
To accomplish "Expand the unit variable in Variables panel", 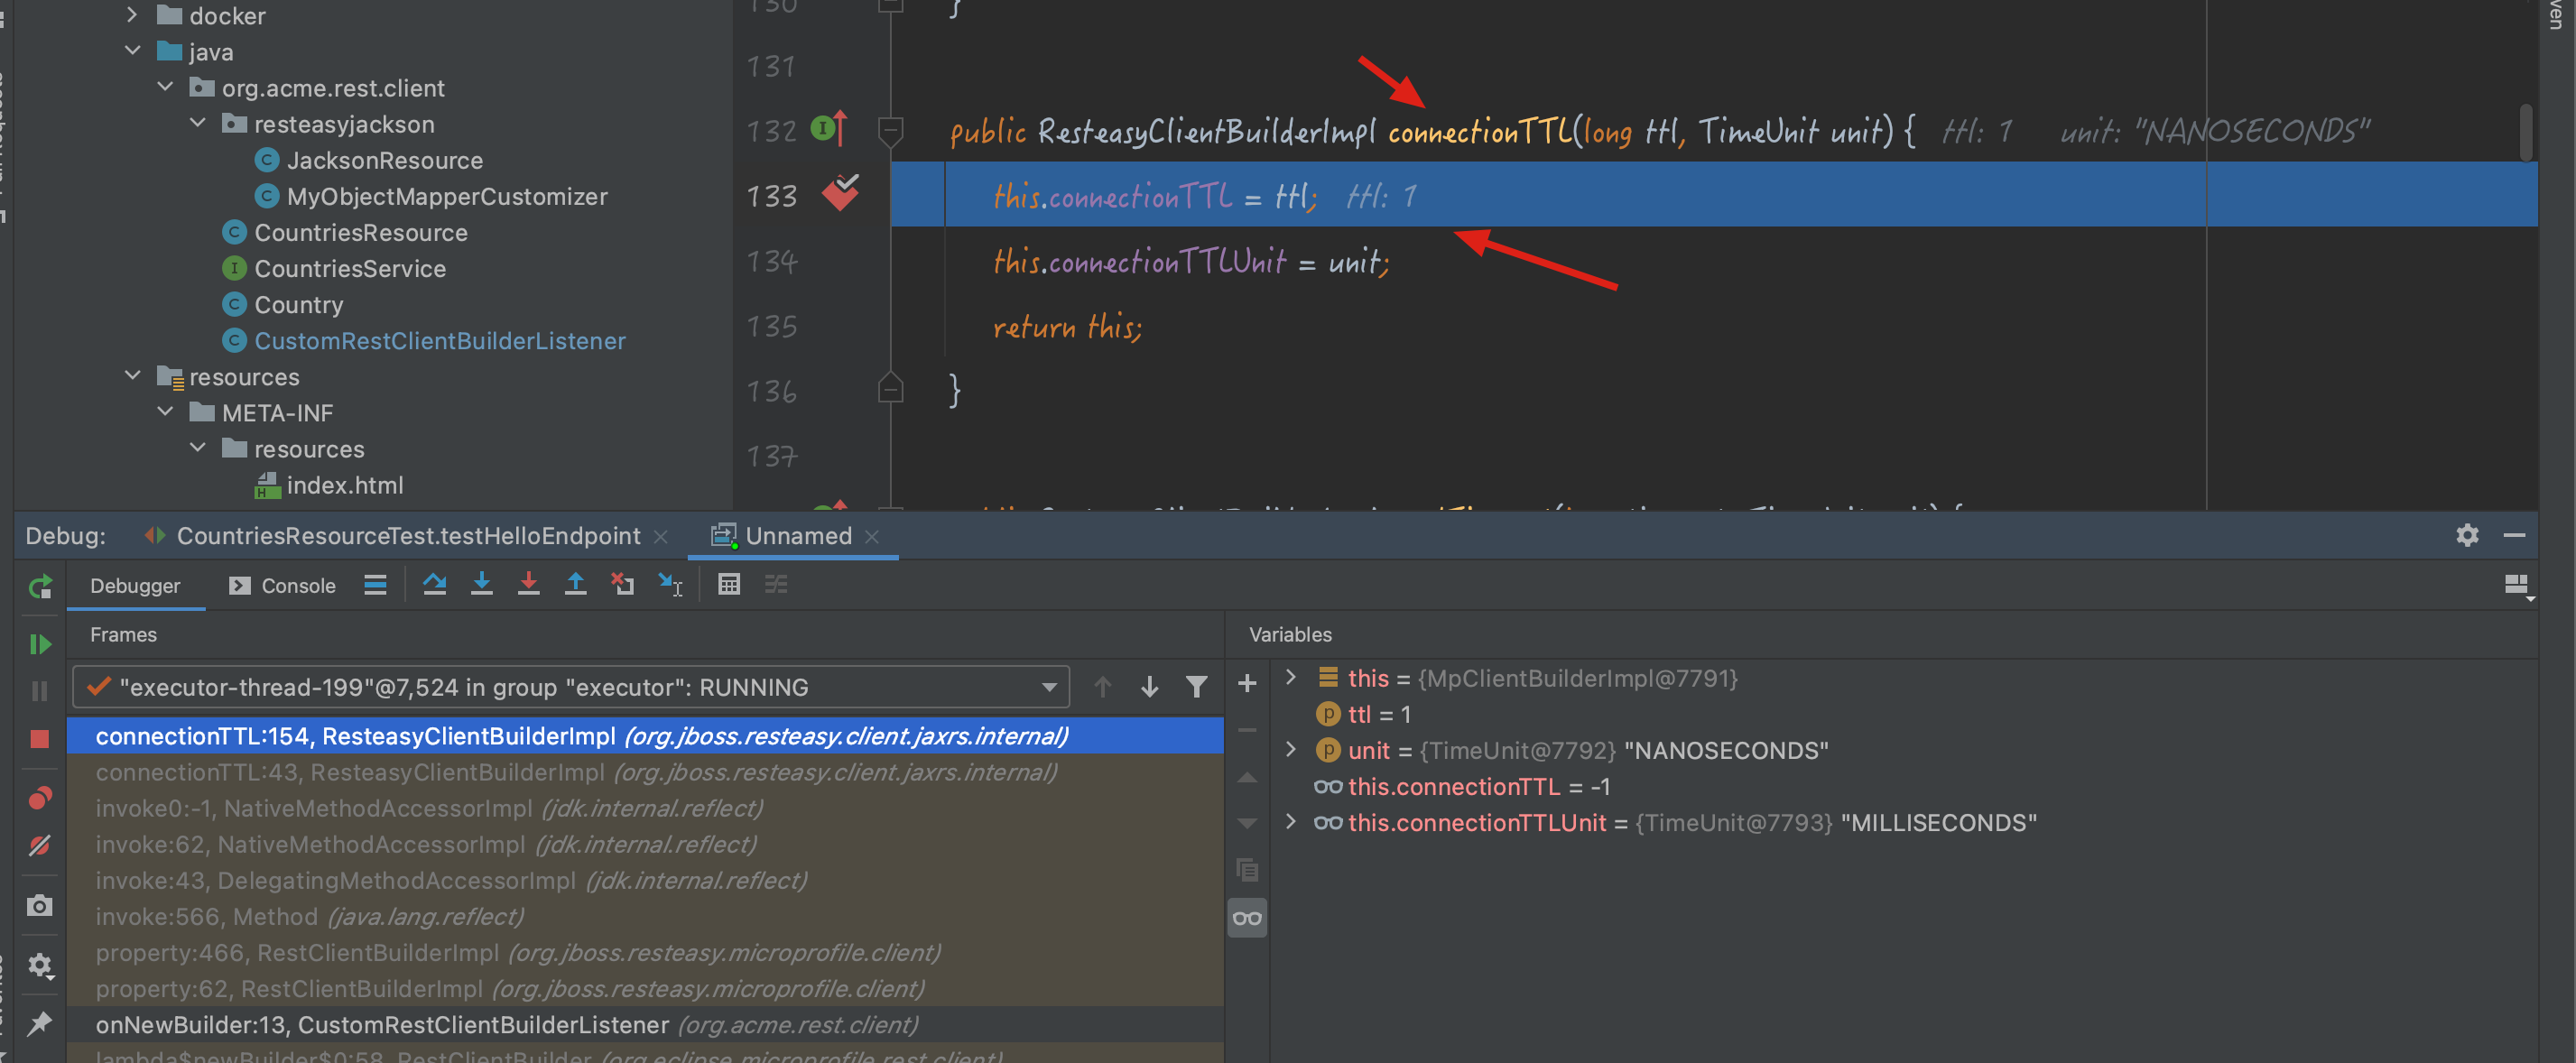I will point(1291,750).
